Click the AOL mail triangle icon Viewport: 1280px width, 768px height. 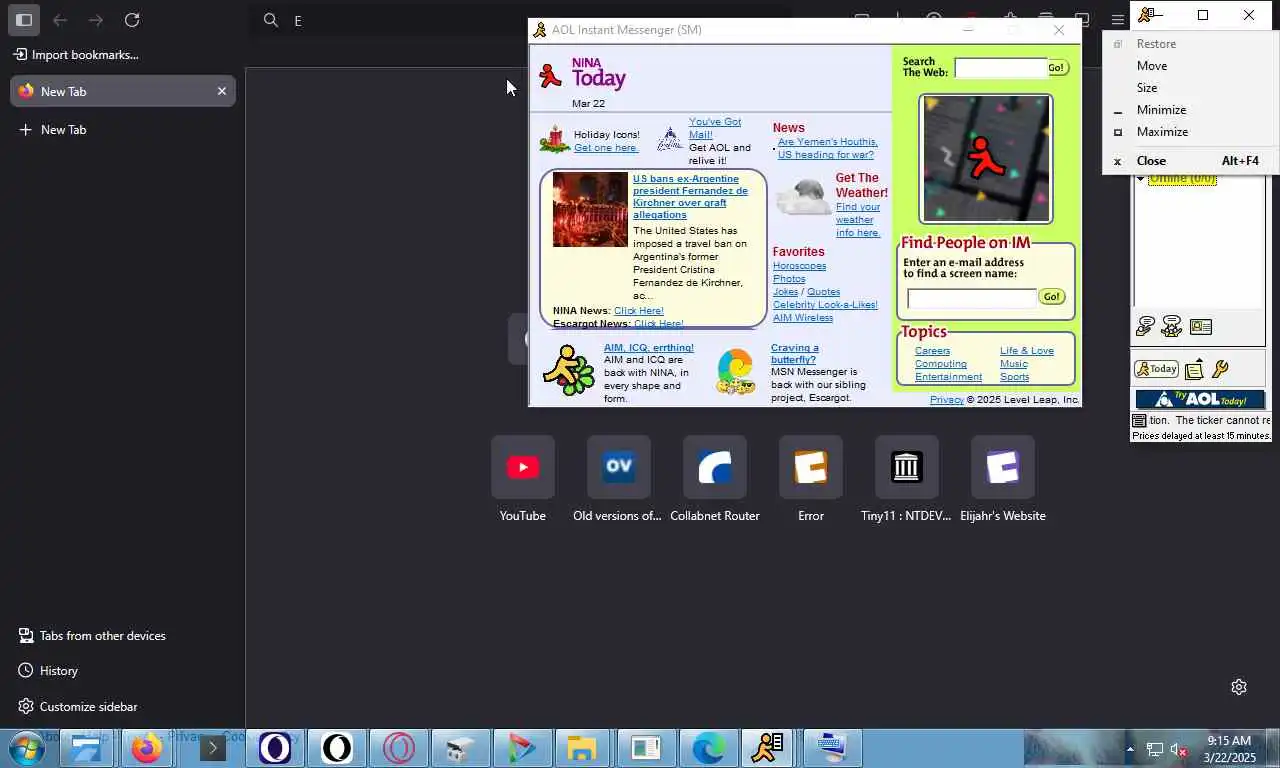click(670, 139)
